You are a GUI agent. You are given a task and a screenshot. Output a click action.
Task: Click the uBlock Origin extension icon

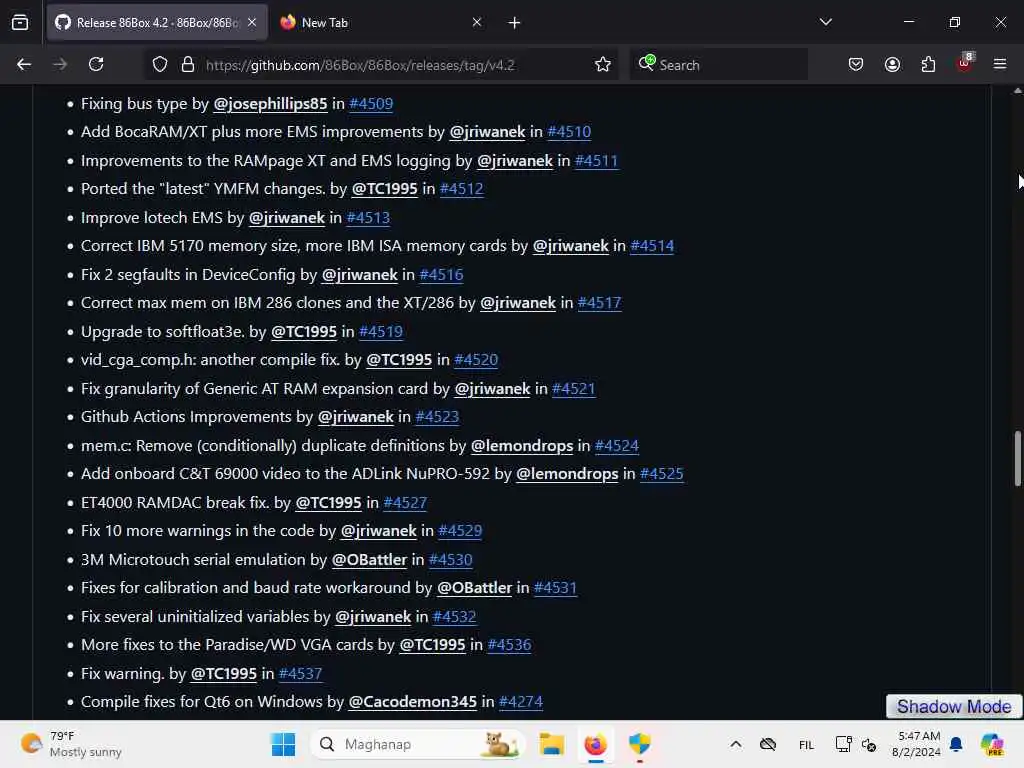click(965, 63)
